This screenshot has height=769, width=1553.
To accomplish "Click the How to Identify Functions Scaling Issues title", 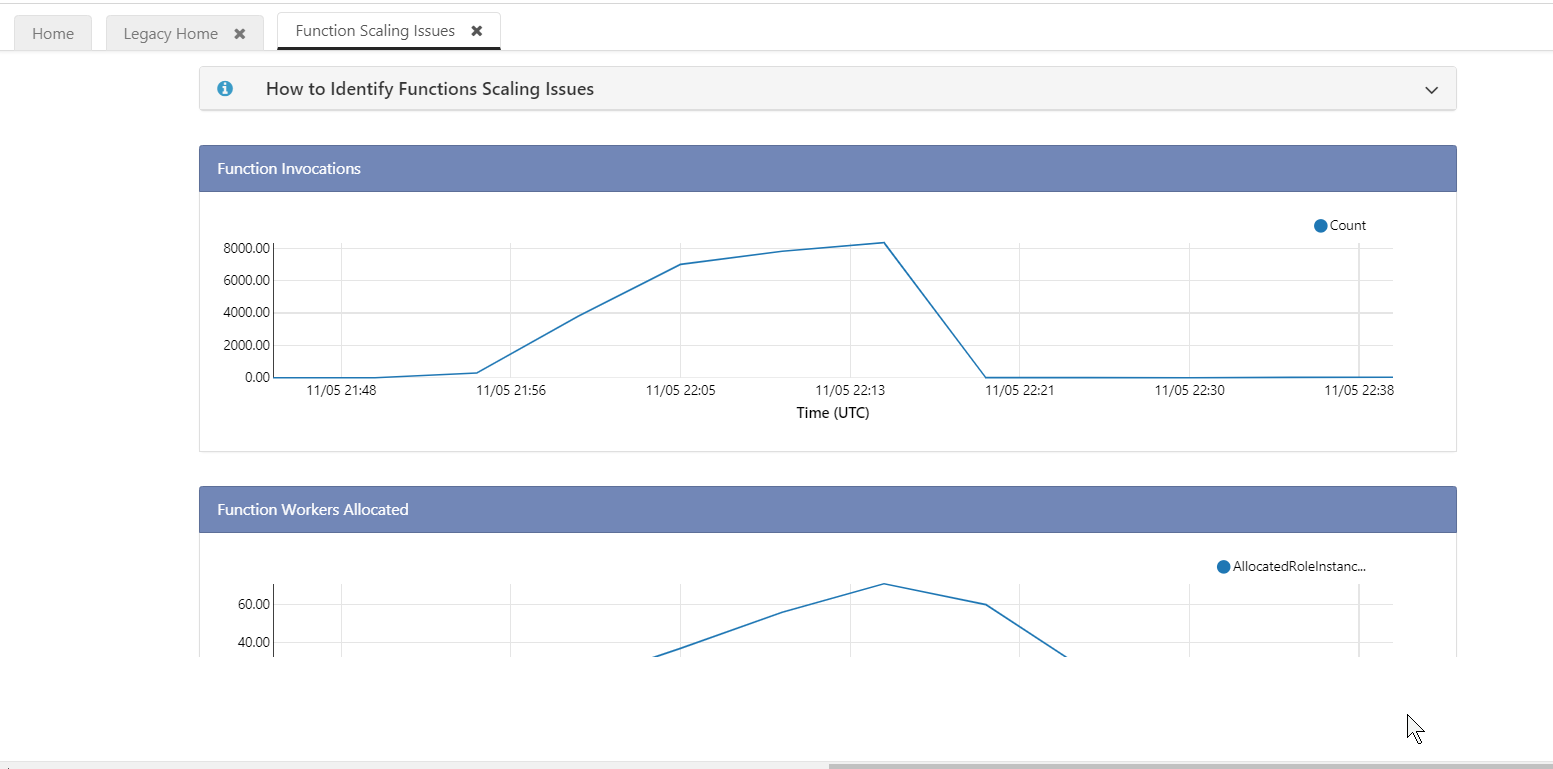I will point(429,88).
